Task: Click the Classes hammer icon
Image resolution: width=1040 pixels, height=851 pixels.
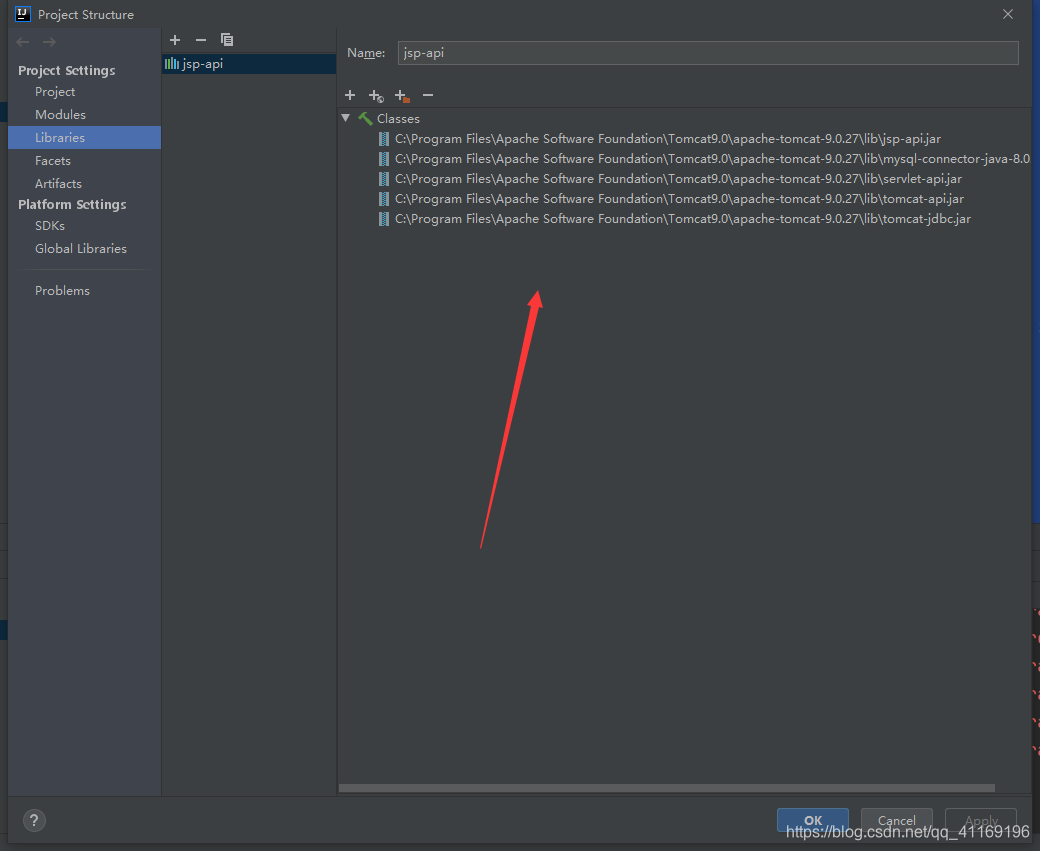Action: point(365,119)
